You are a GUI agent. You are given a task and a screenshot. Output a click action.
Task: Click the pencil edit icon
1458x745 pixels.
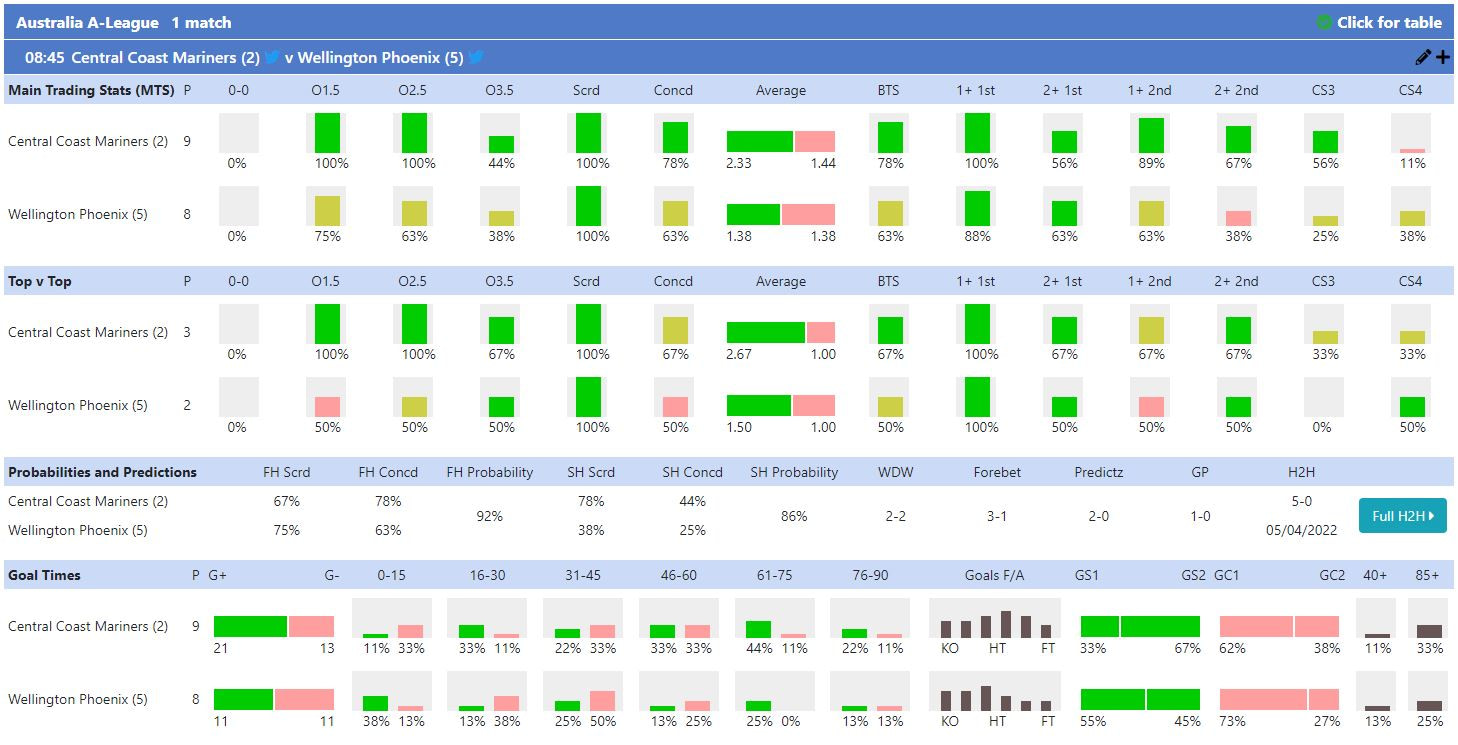coord(1423,58)
